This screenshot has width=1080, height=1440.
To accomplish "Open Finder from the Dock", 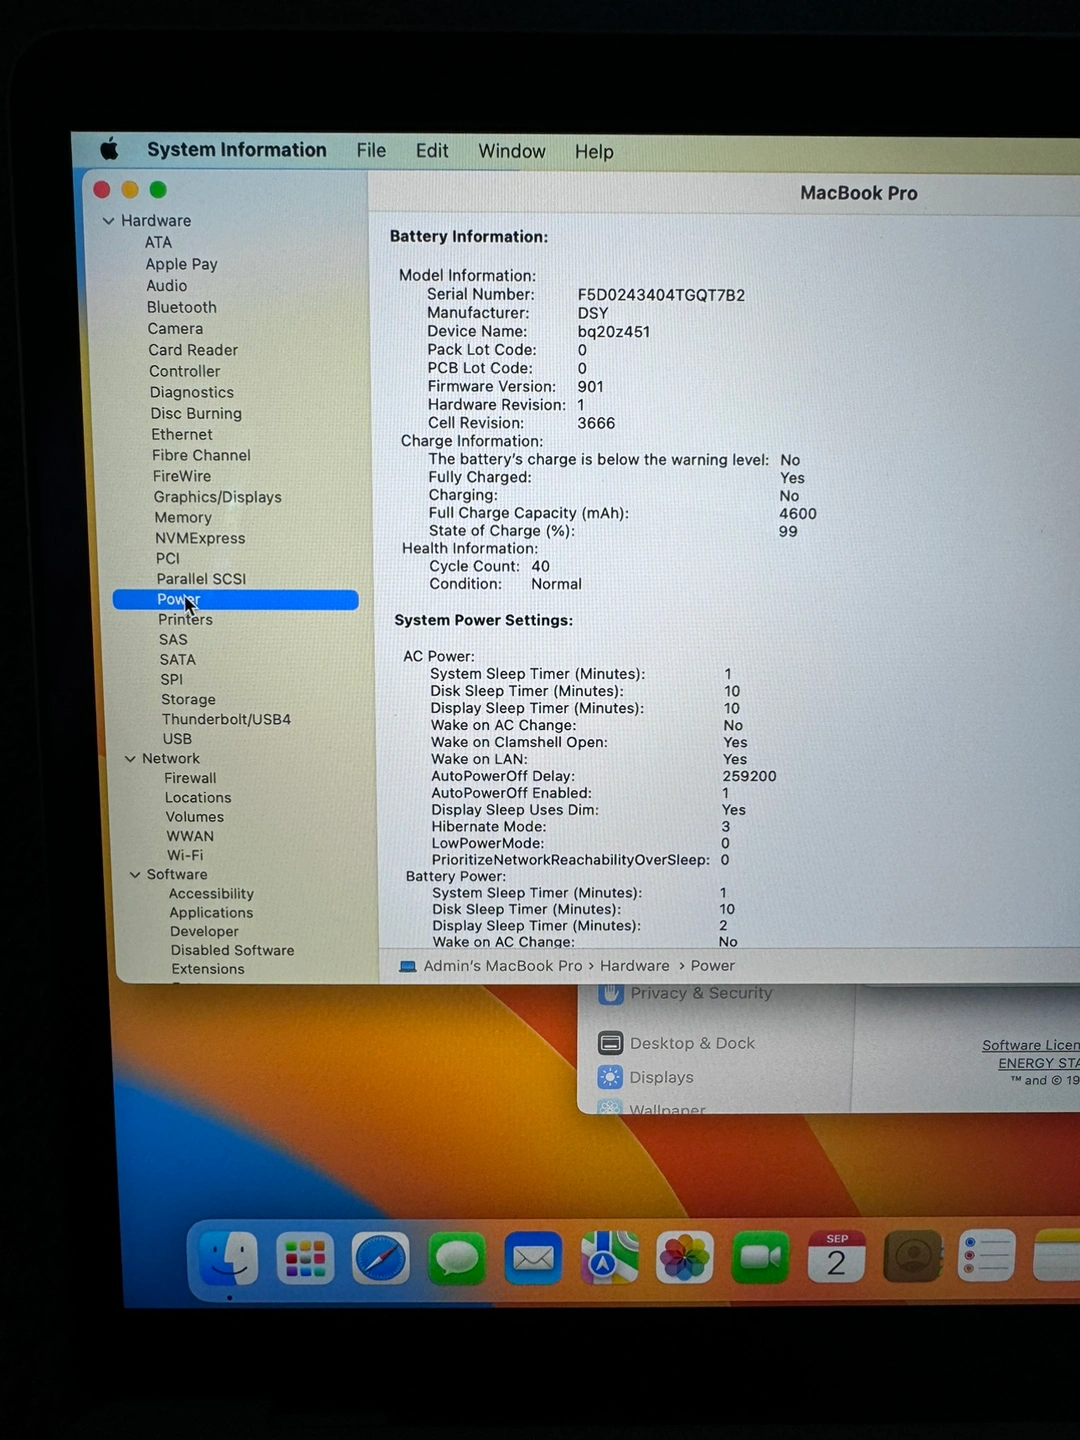I will (x=229, y=1258).
